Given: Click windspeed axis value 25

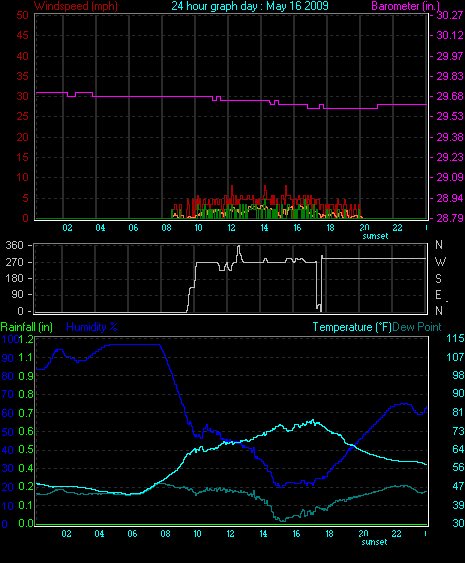Looking at the screenshot, I should tap(22, 116).
